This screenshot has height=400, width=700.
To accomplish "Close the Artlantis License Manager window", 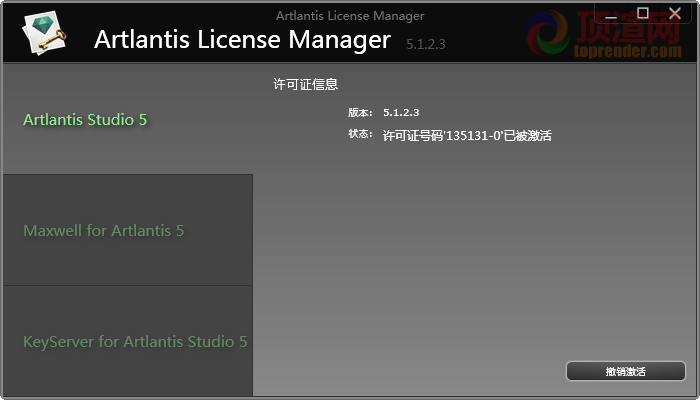I will click(675, 13).
